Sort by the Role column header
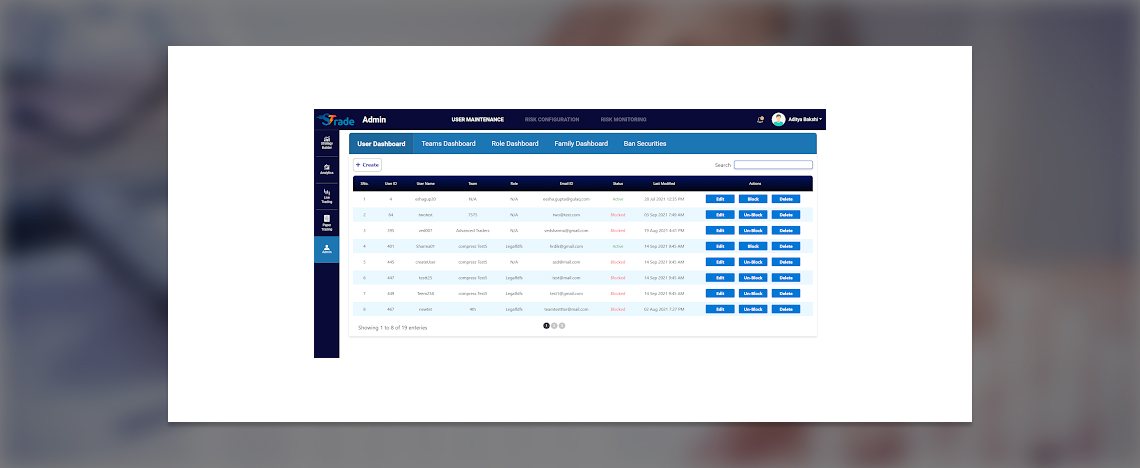Image resolution: width=1140 pixels, height=468 pixels. pos(514,184)
